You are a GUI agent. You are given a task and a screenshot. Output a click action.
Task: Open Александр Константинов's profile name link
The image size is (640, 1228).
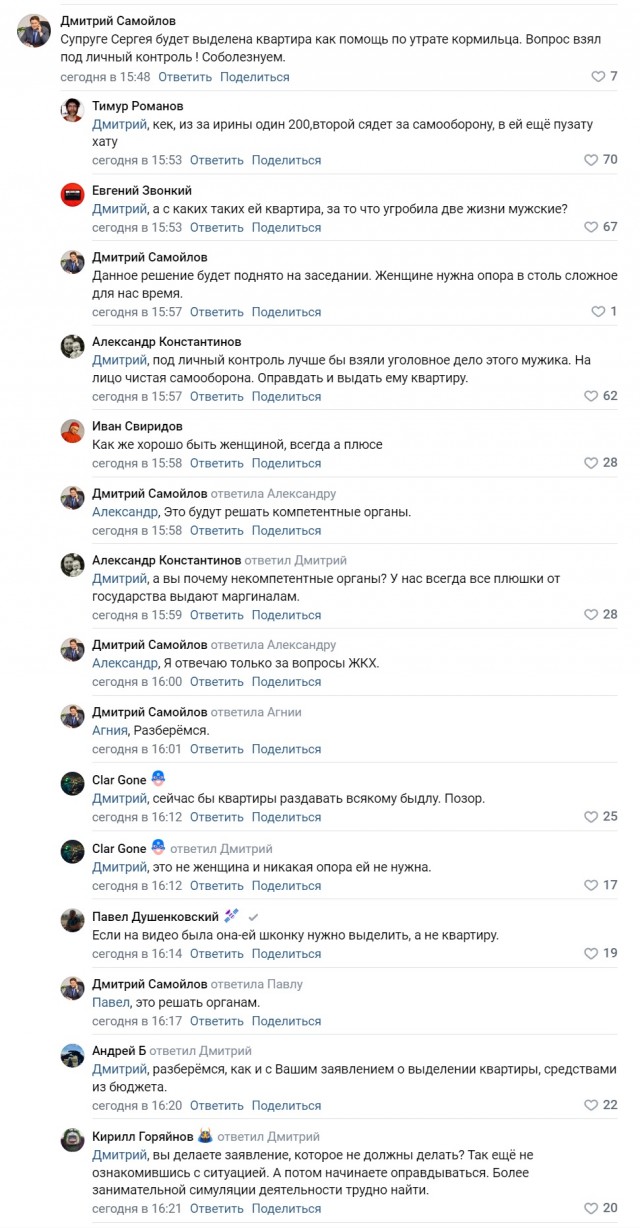pos(166,342)
